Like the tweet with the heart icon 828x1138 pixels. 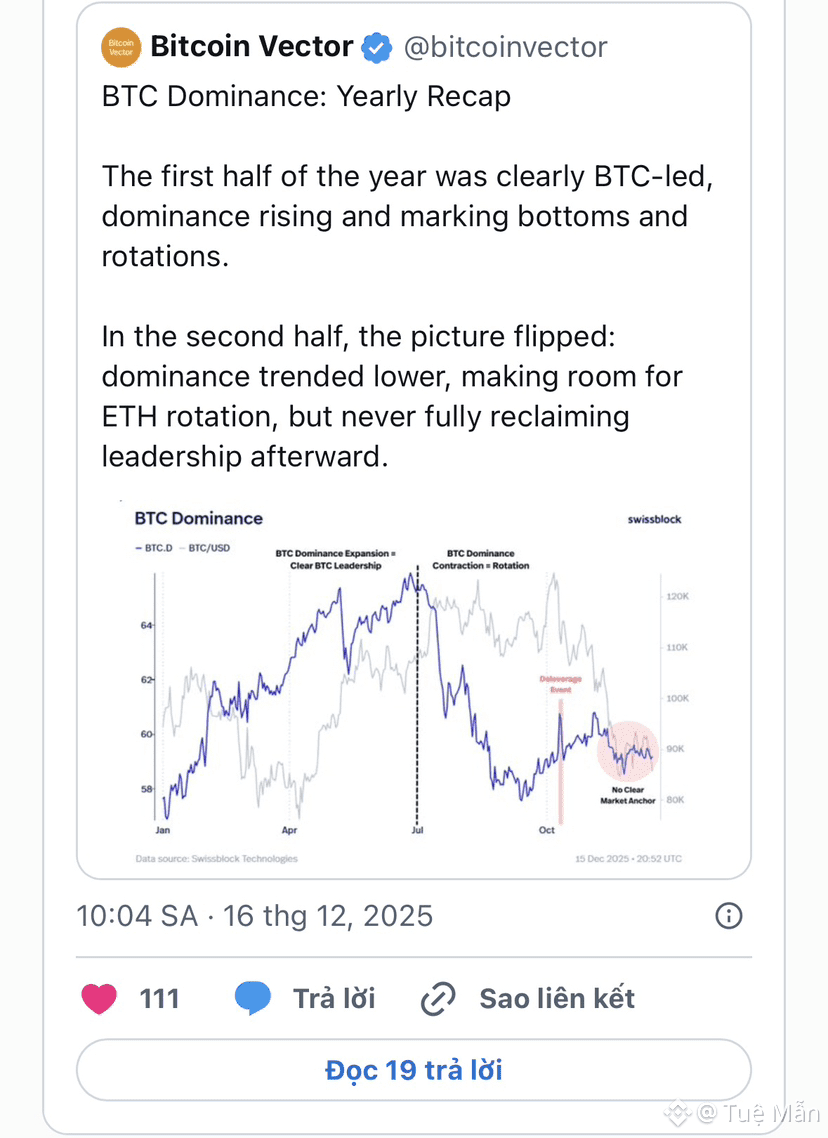click(x=99, y=998)
